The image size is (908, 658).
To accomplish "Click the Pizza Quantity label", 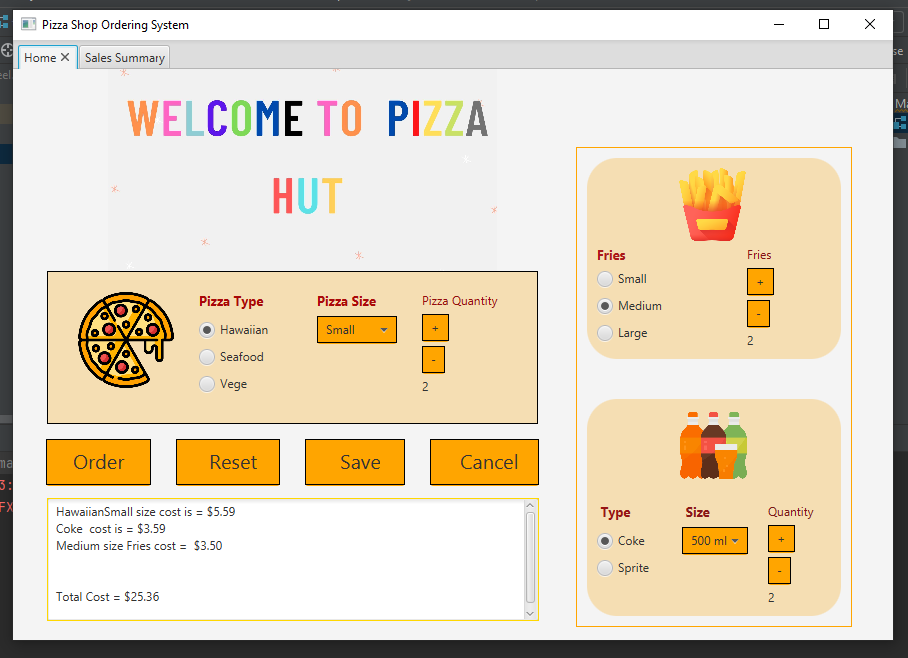I will [459, 301].
